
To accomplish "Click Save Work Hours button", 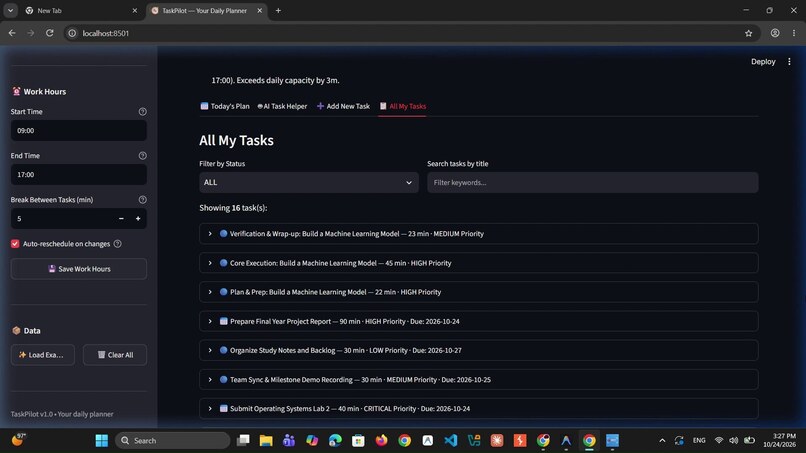I will pyautogui.click(x=79, y=269).
